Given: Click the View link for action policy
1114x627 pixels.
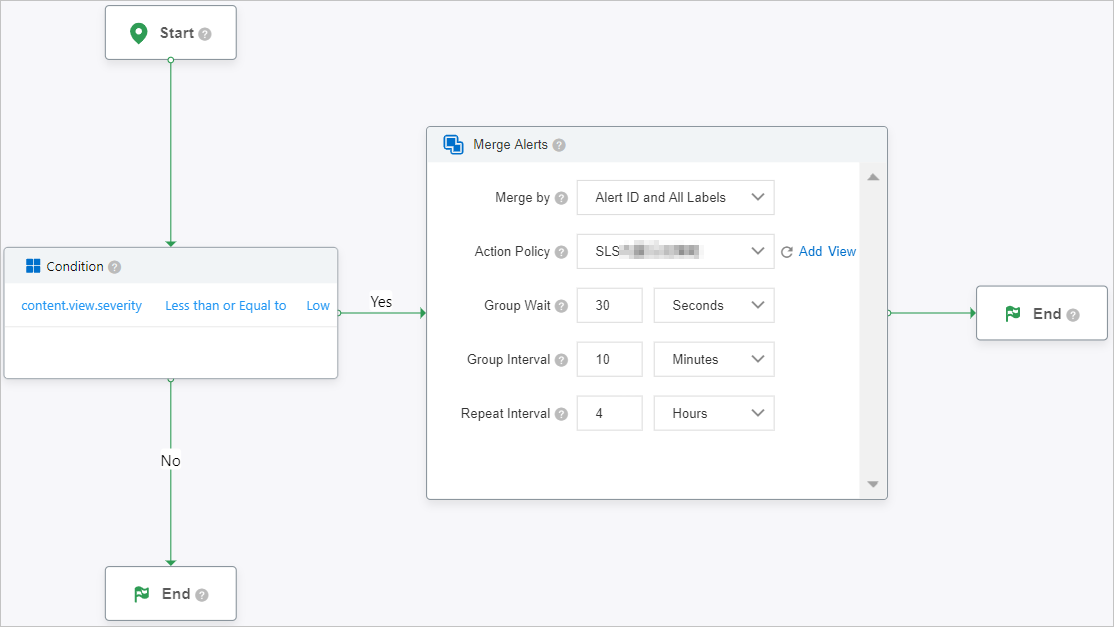Looking at the screenshot, I should pyautogui.click(x=842, y=252).
